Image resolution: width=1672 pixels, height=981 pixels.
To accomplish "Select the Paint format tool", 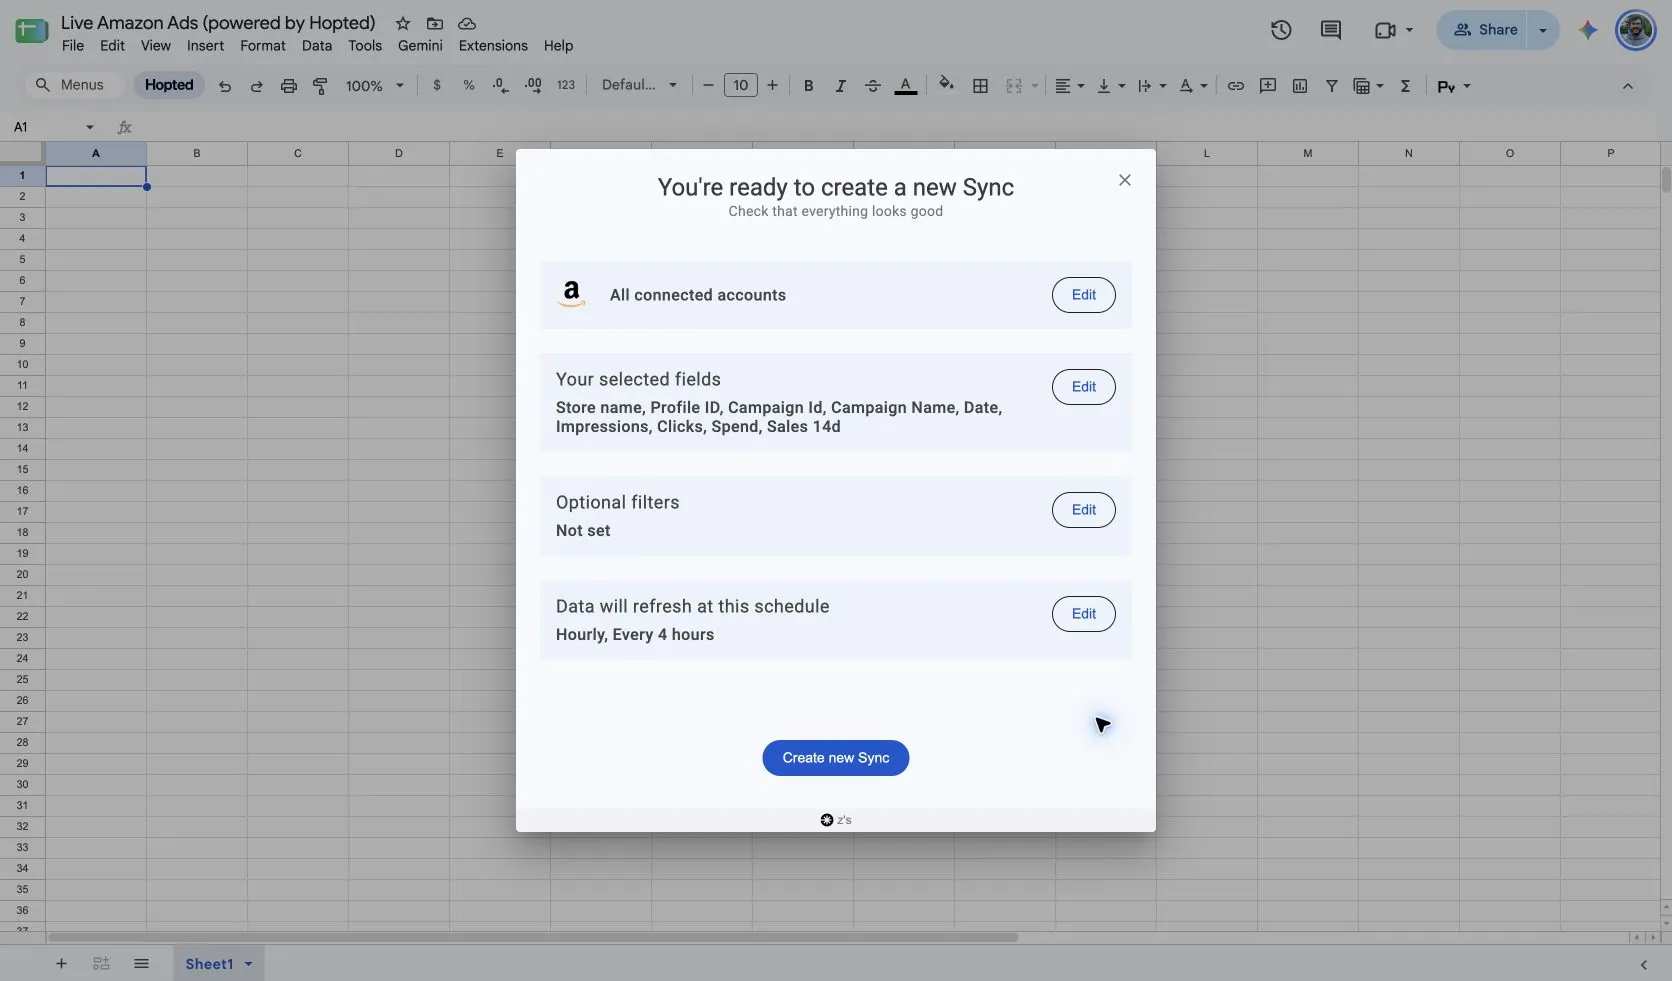I will (x=320, y=86).
